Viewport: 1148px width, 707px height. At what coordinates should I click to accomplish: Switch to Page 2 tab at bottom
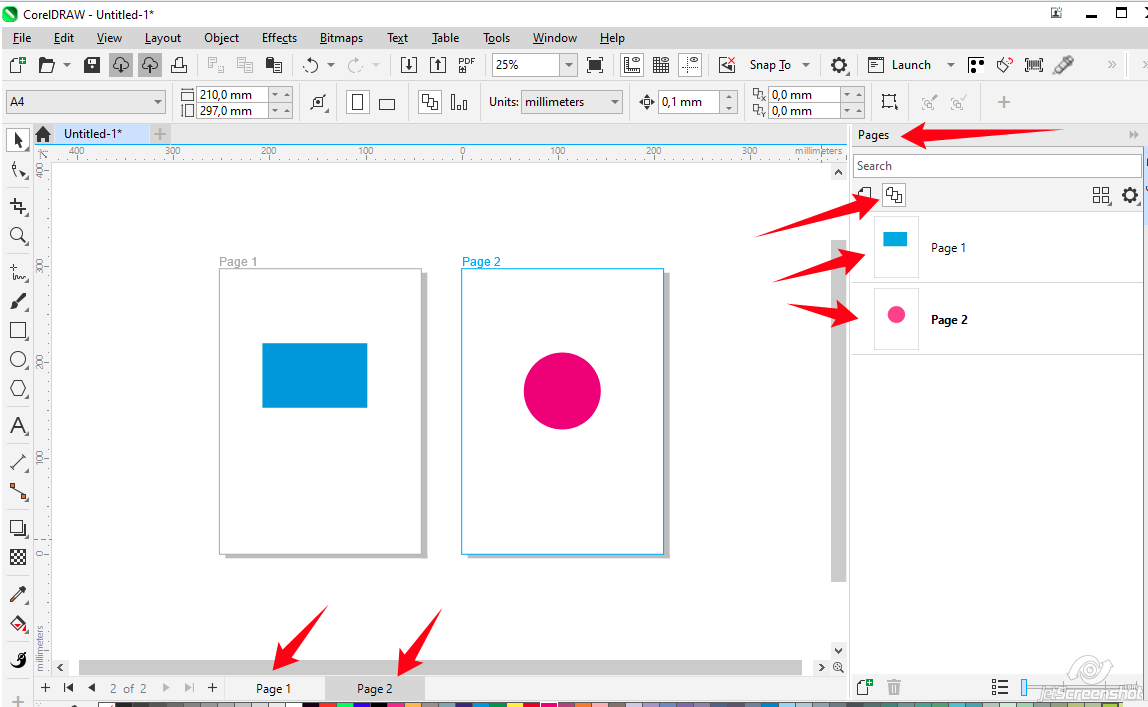tap(375, 689)
